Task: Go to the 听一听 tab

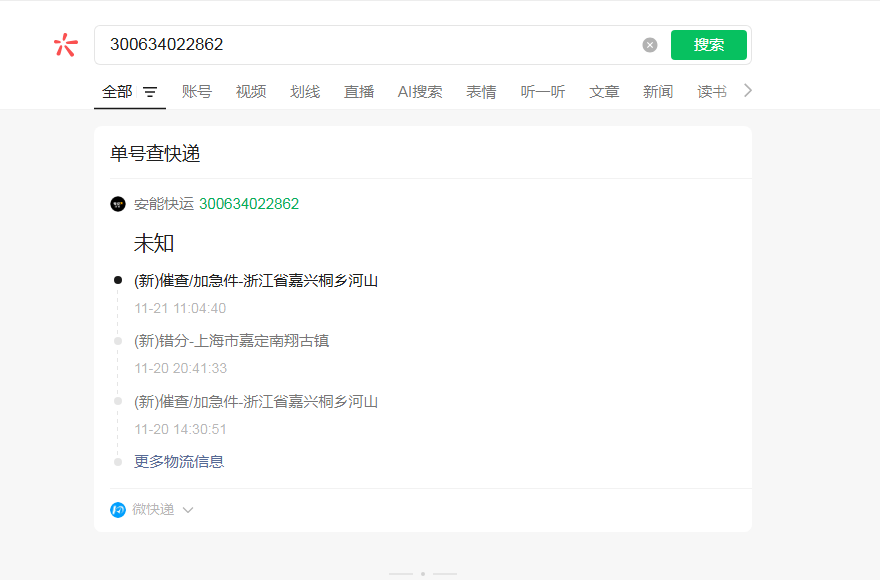Action: pos(543,92)
